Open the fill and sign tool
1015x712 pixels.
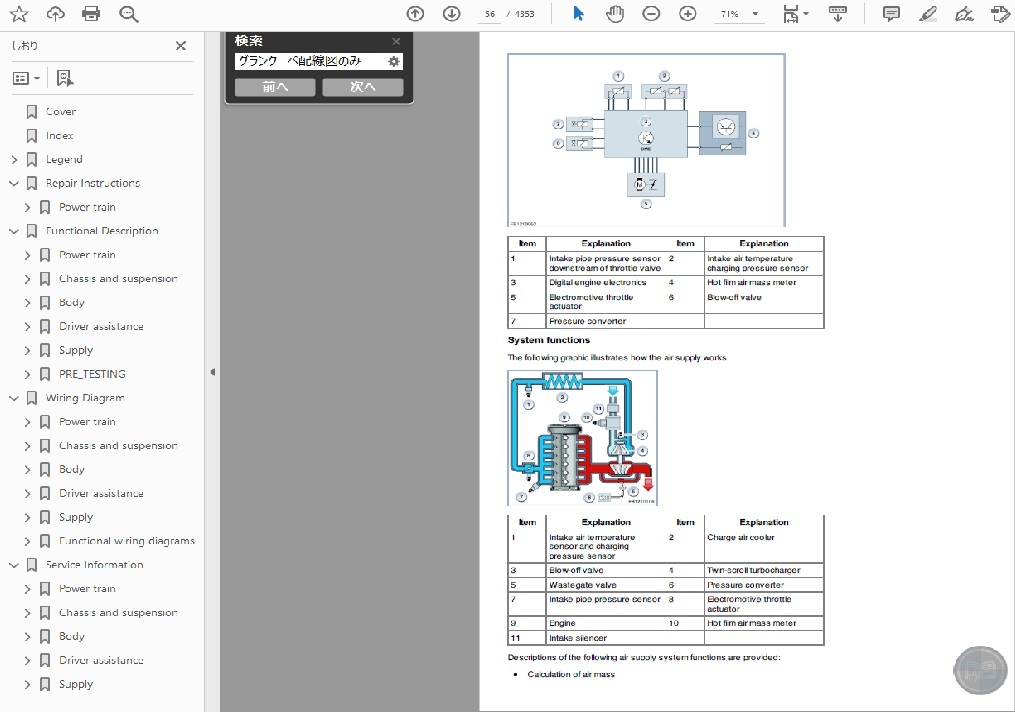click(965, 14)
